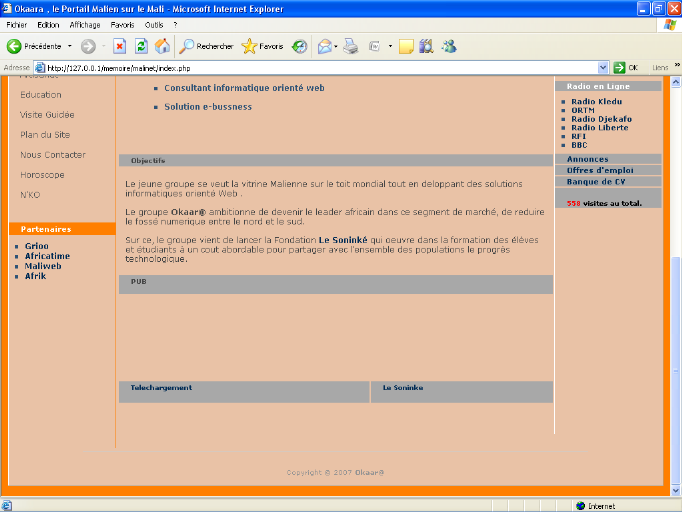Open Radio Djekafo link
The height and width of the screenshot is (512, 682).
pyautogui.click(x=602, y=119)
